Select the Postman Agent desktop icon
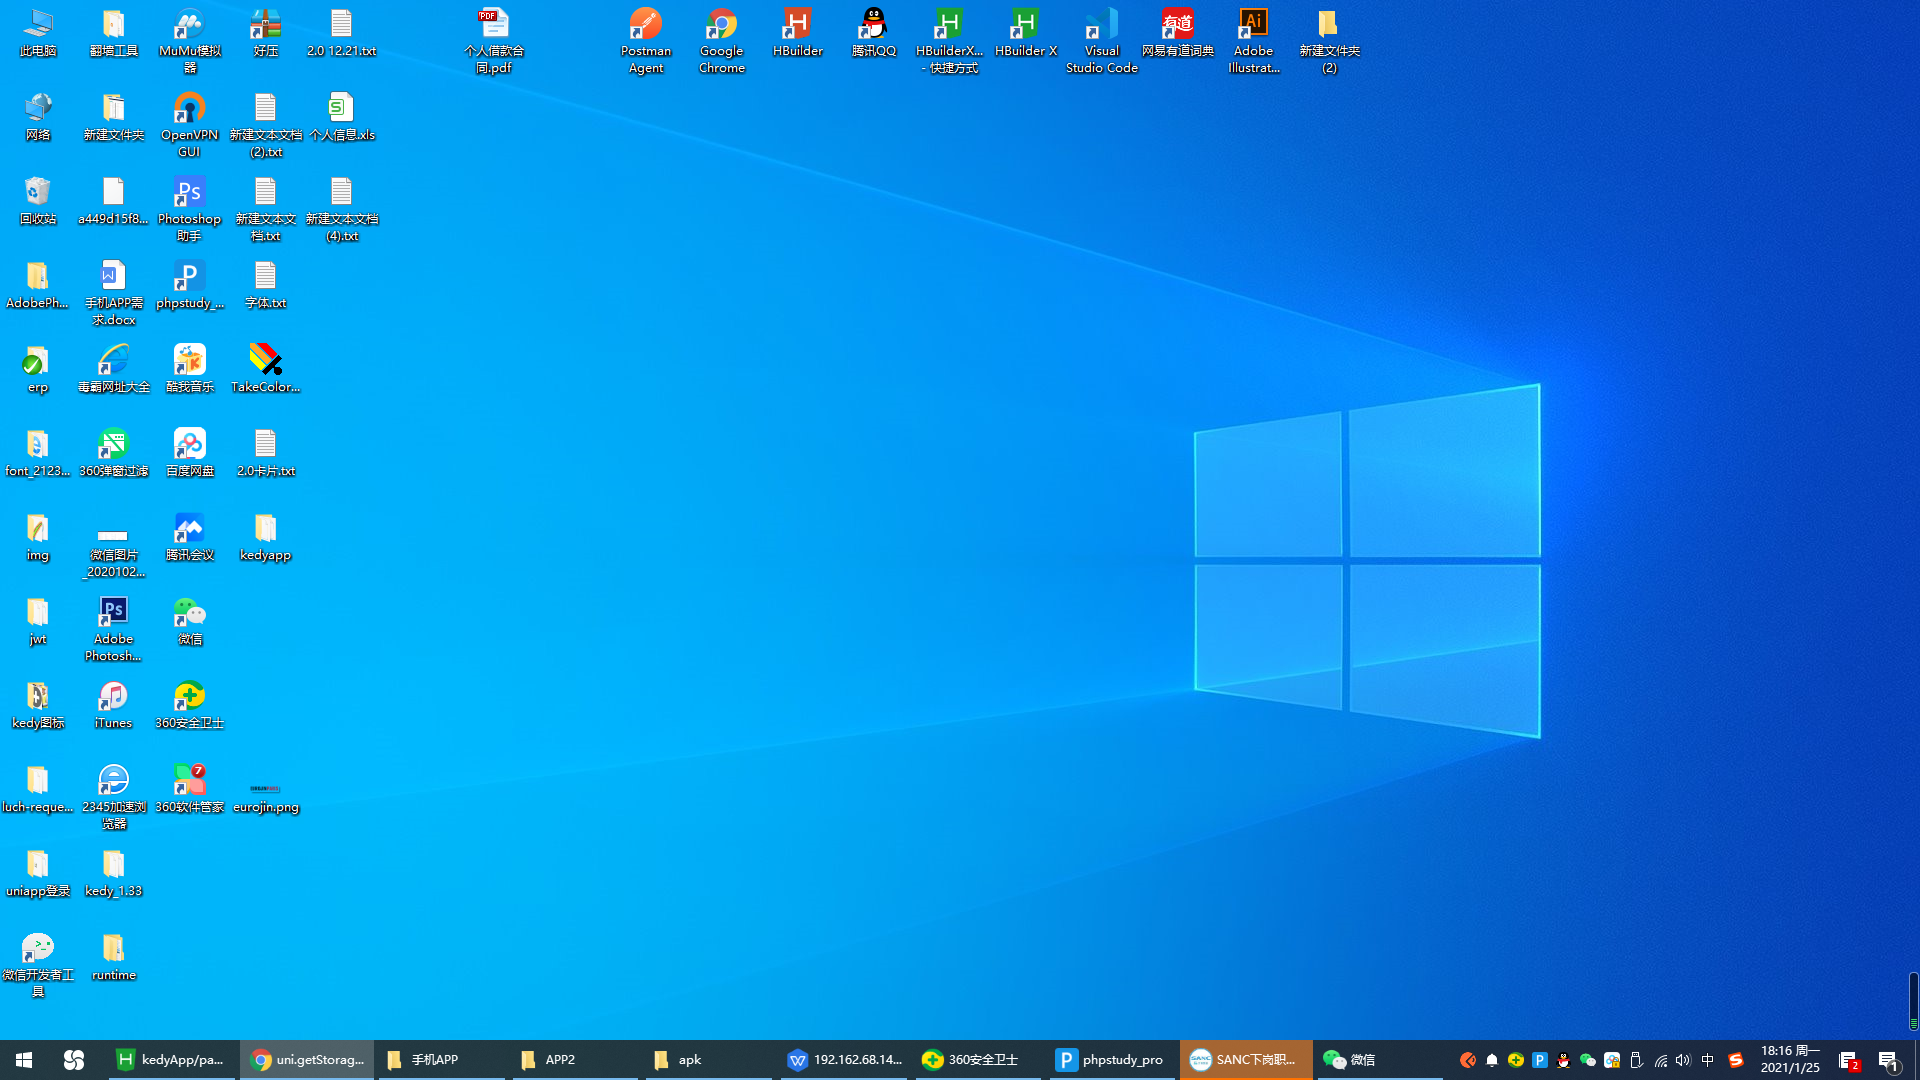Viewport: 1920px width, 1080px height. [645, 25]
